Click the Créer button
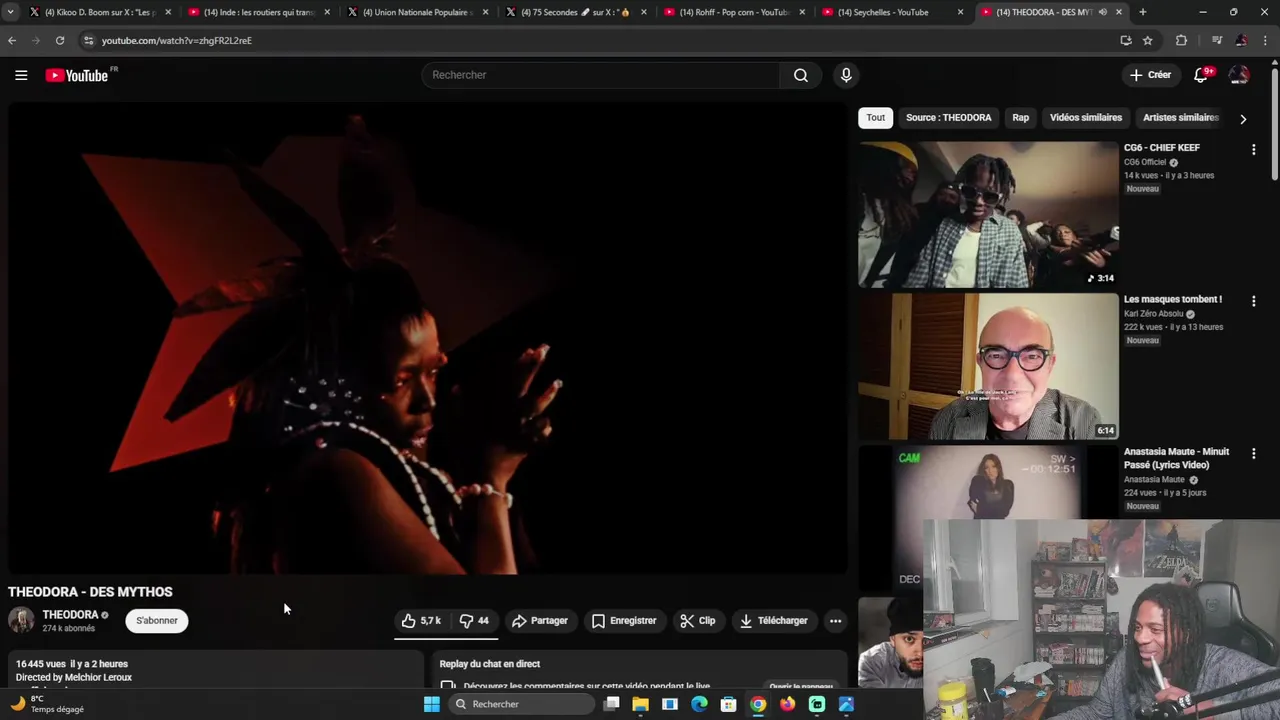The width and height of the screenshot is (1280, 720). pos(1150,75)
